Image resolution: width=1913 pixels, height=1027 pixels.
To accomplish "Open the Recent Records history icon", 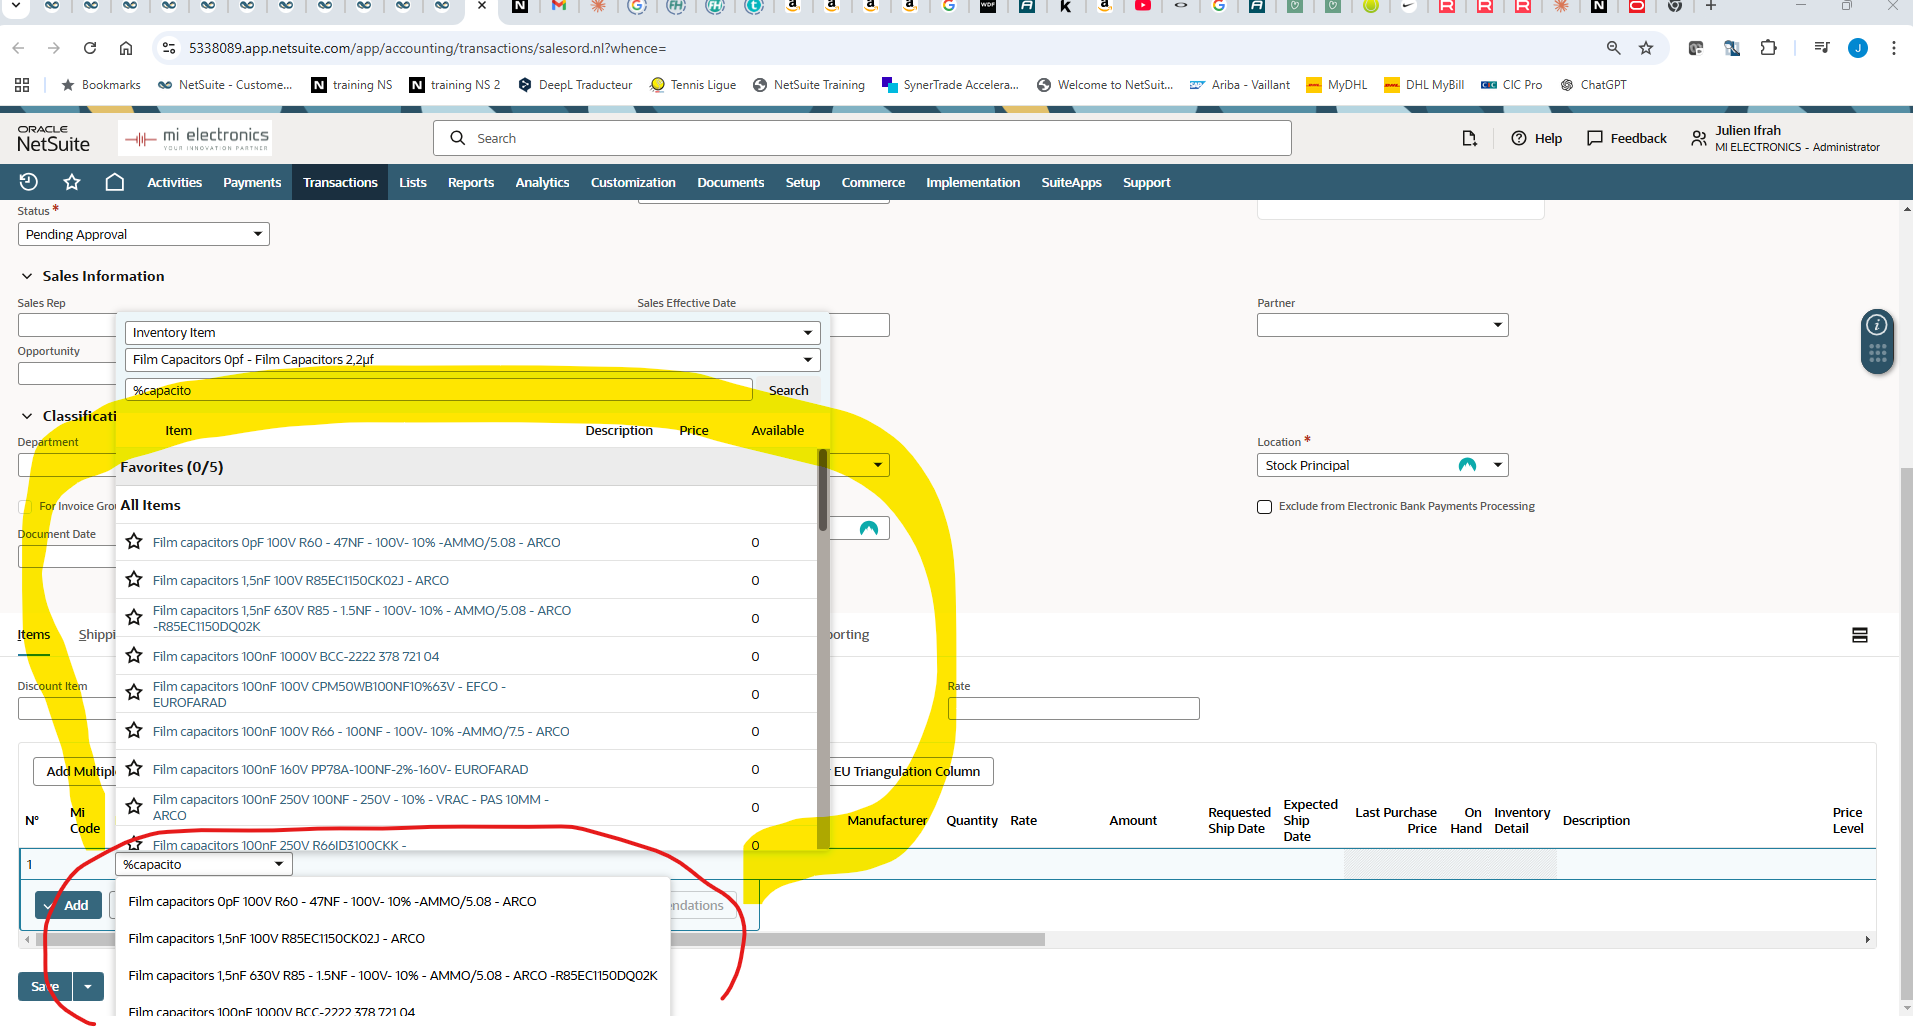I will coord(28,182).
